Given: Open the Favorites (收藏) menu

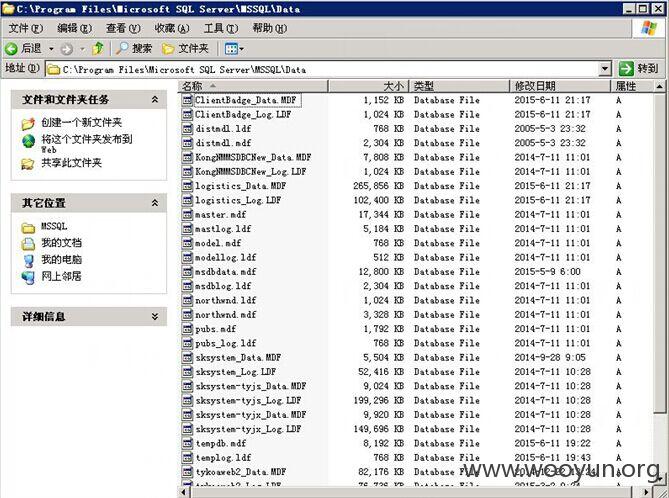Looking at the screenshot, I should [x=172, y=28].
